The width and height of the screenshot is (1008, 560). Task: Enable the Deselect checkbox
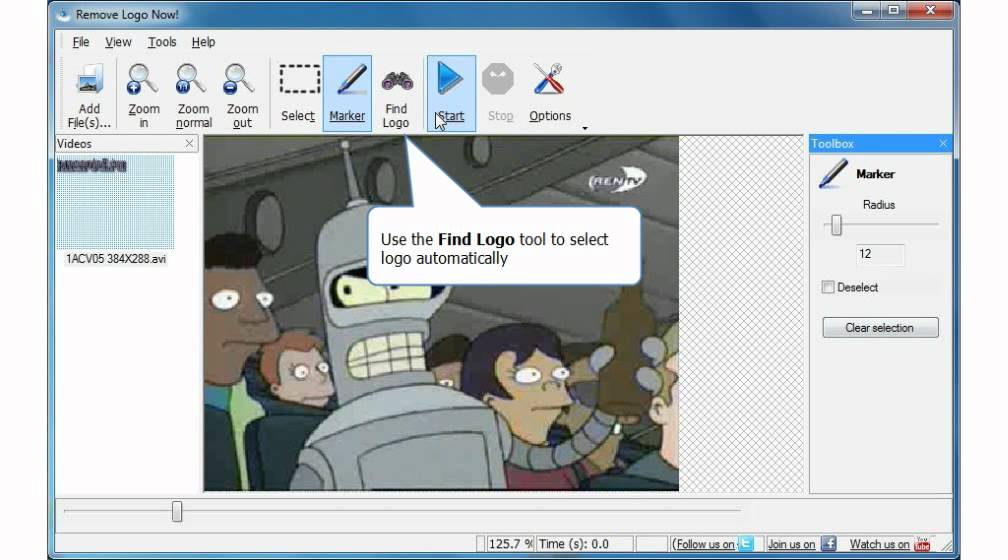point(828,287)
